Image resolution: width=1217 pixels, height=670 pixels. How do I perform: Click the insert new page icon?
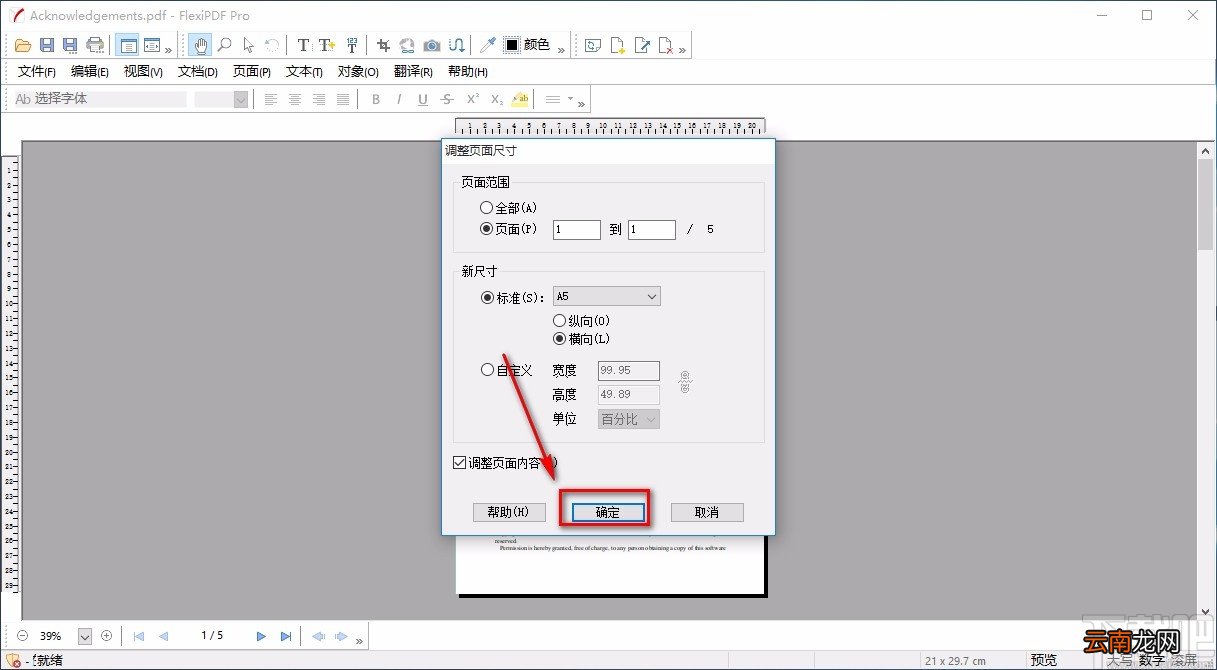pyautogui.click(x=618, y=45)
